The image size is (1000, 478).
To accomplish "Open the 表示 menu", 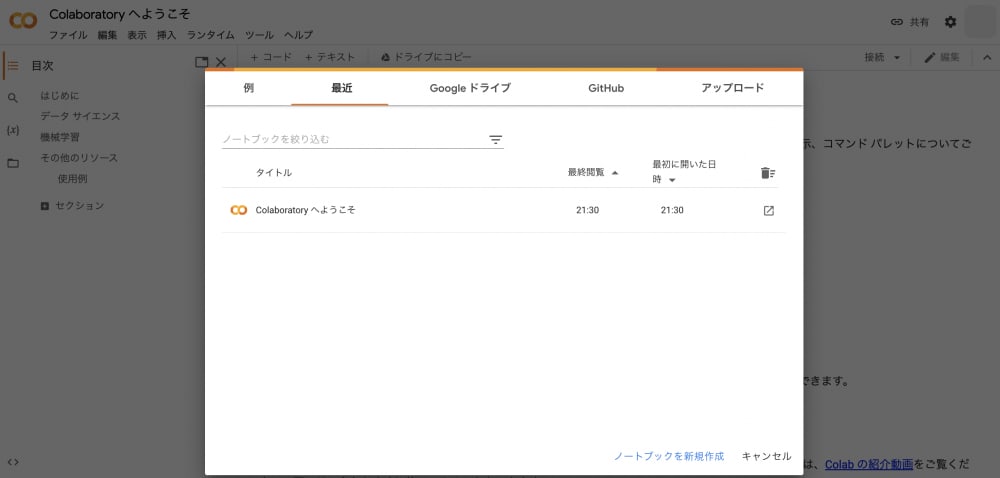I will [136, 35].
